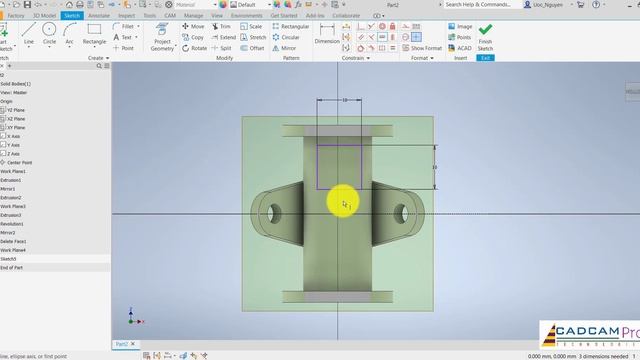The height and width of the screenshot is (360, 640).
Task: Apply the Equal constraint
Action: 393,48
